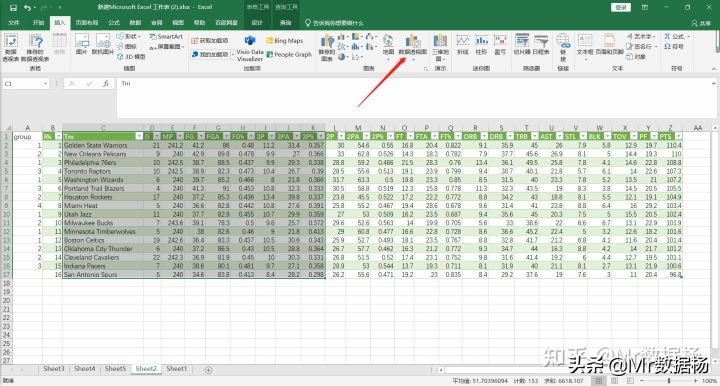The height and width of the screenshot is (386, 720).
Task: Open the Bing Maps add-in
Action: tap(285, 41)
